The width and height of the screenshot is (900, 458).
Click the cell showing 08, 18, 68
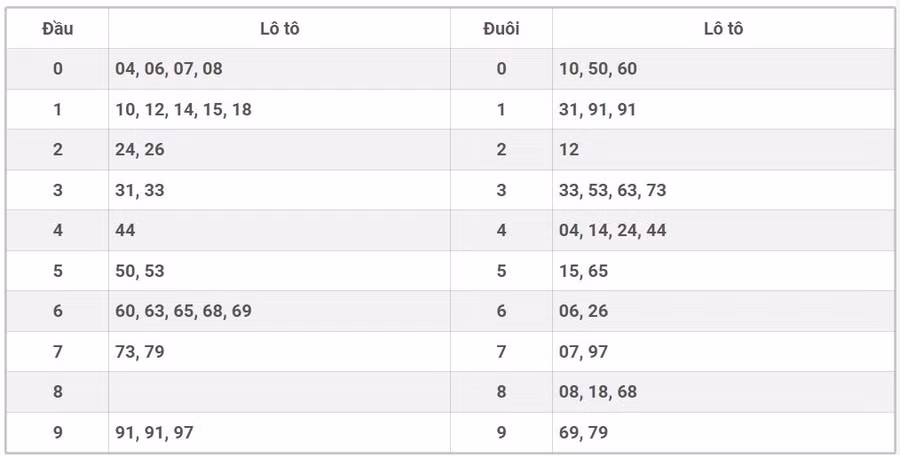coord(598,392)
